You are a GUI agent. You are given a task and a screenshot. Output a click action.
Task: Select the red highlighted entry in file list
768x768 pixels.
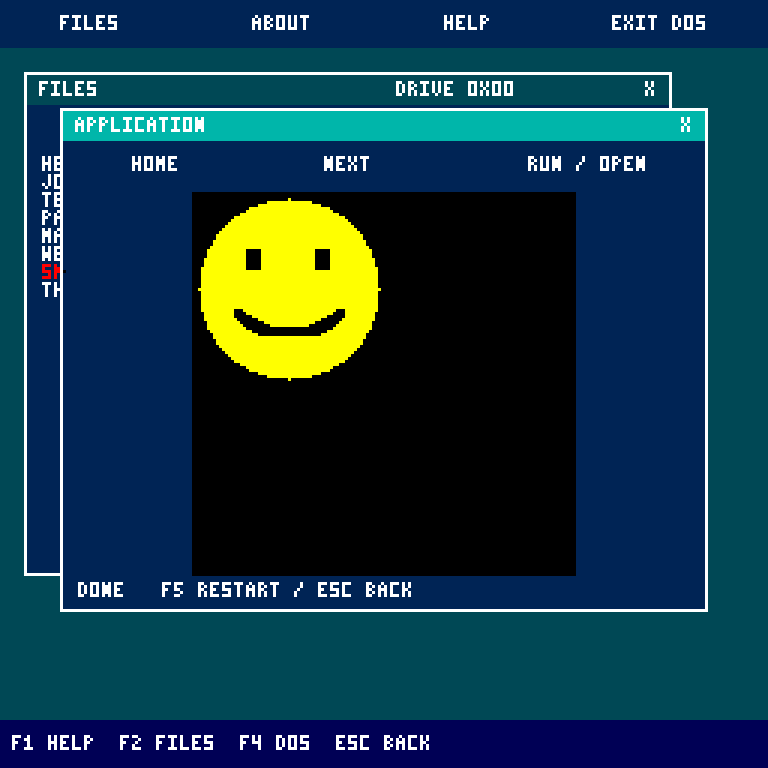[50, 271]
